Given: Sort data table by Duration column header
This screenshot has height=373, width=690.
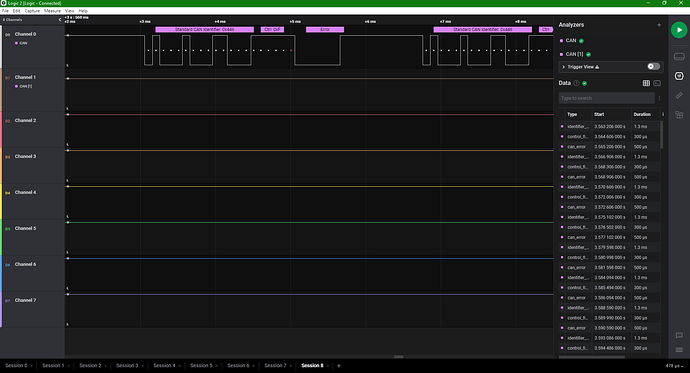Looking at the screenshot, I should pyautogui.click(x=642, y=114).
